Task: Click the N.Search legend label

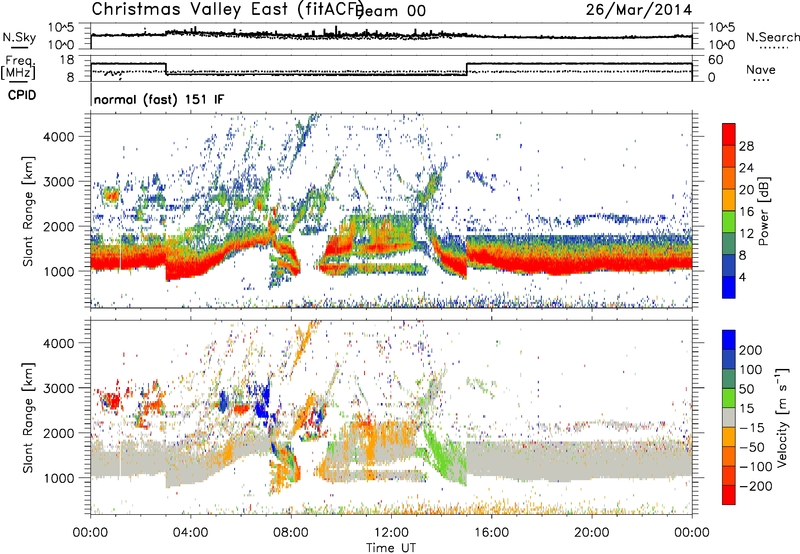Action: [x=772, y=37]
